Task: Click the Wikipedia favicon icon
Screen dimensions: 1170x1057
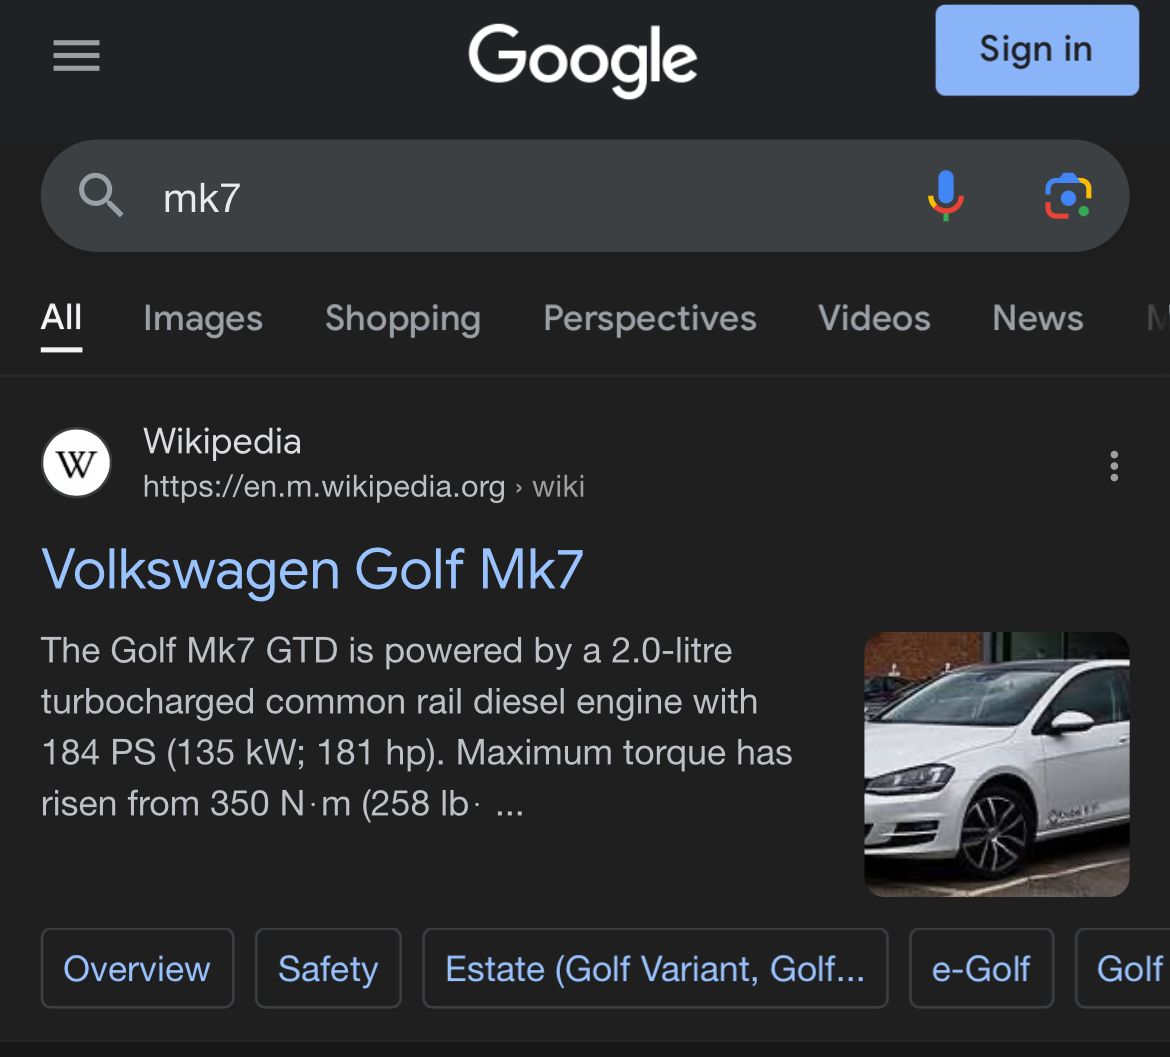Action: coord(76,463)
